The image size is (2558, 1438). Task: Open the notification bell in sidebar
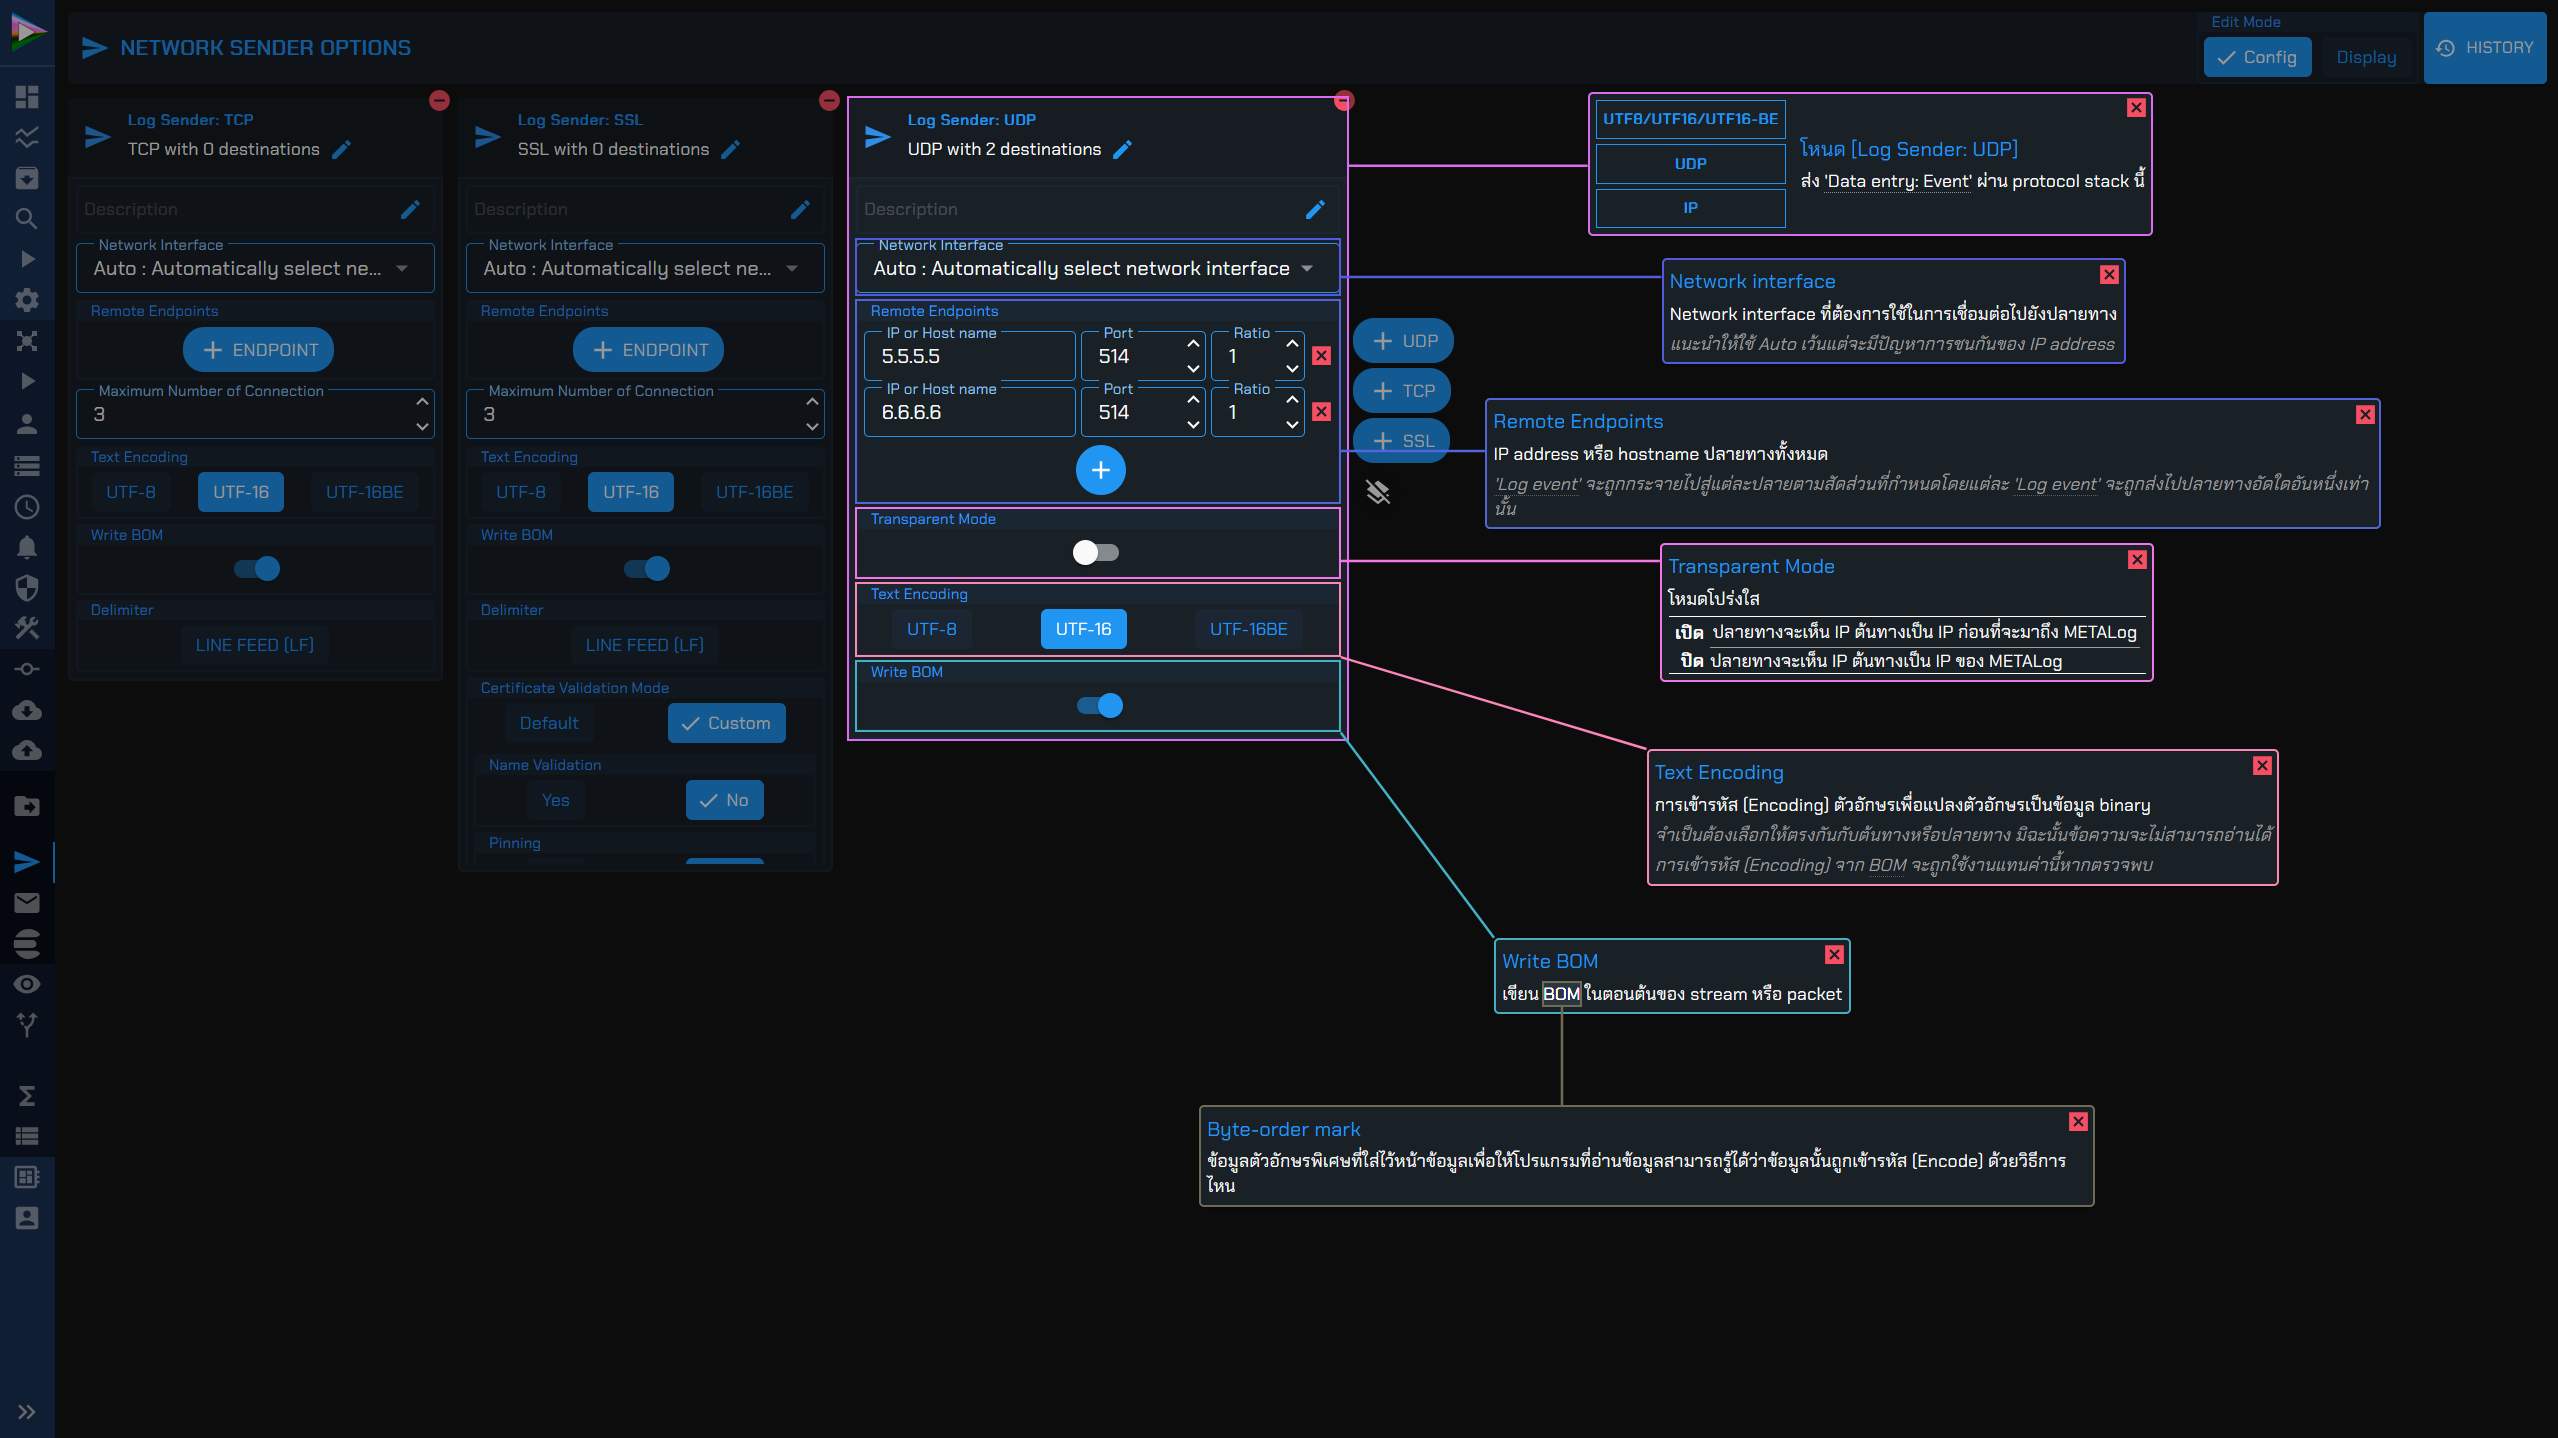click(27, 547)
